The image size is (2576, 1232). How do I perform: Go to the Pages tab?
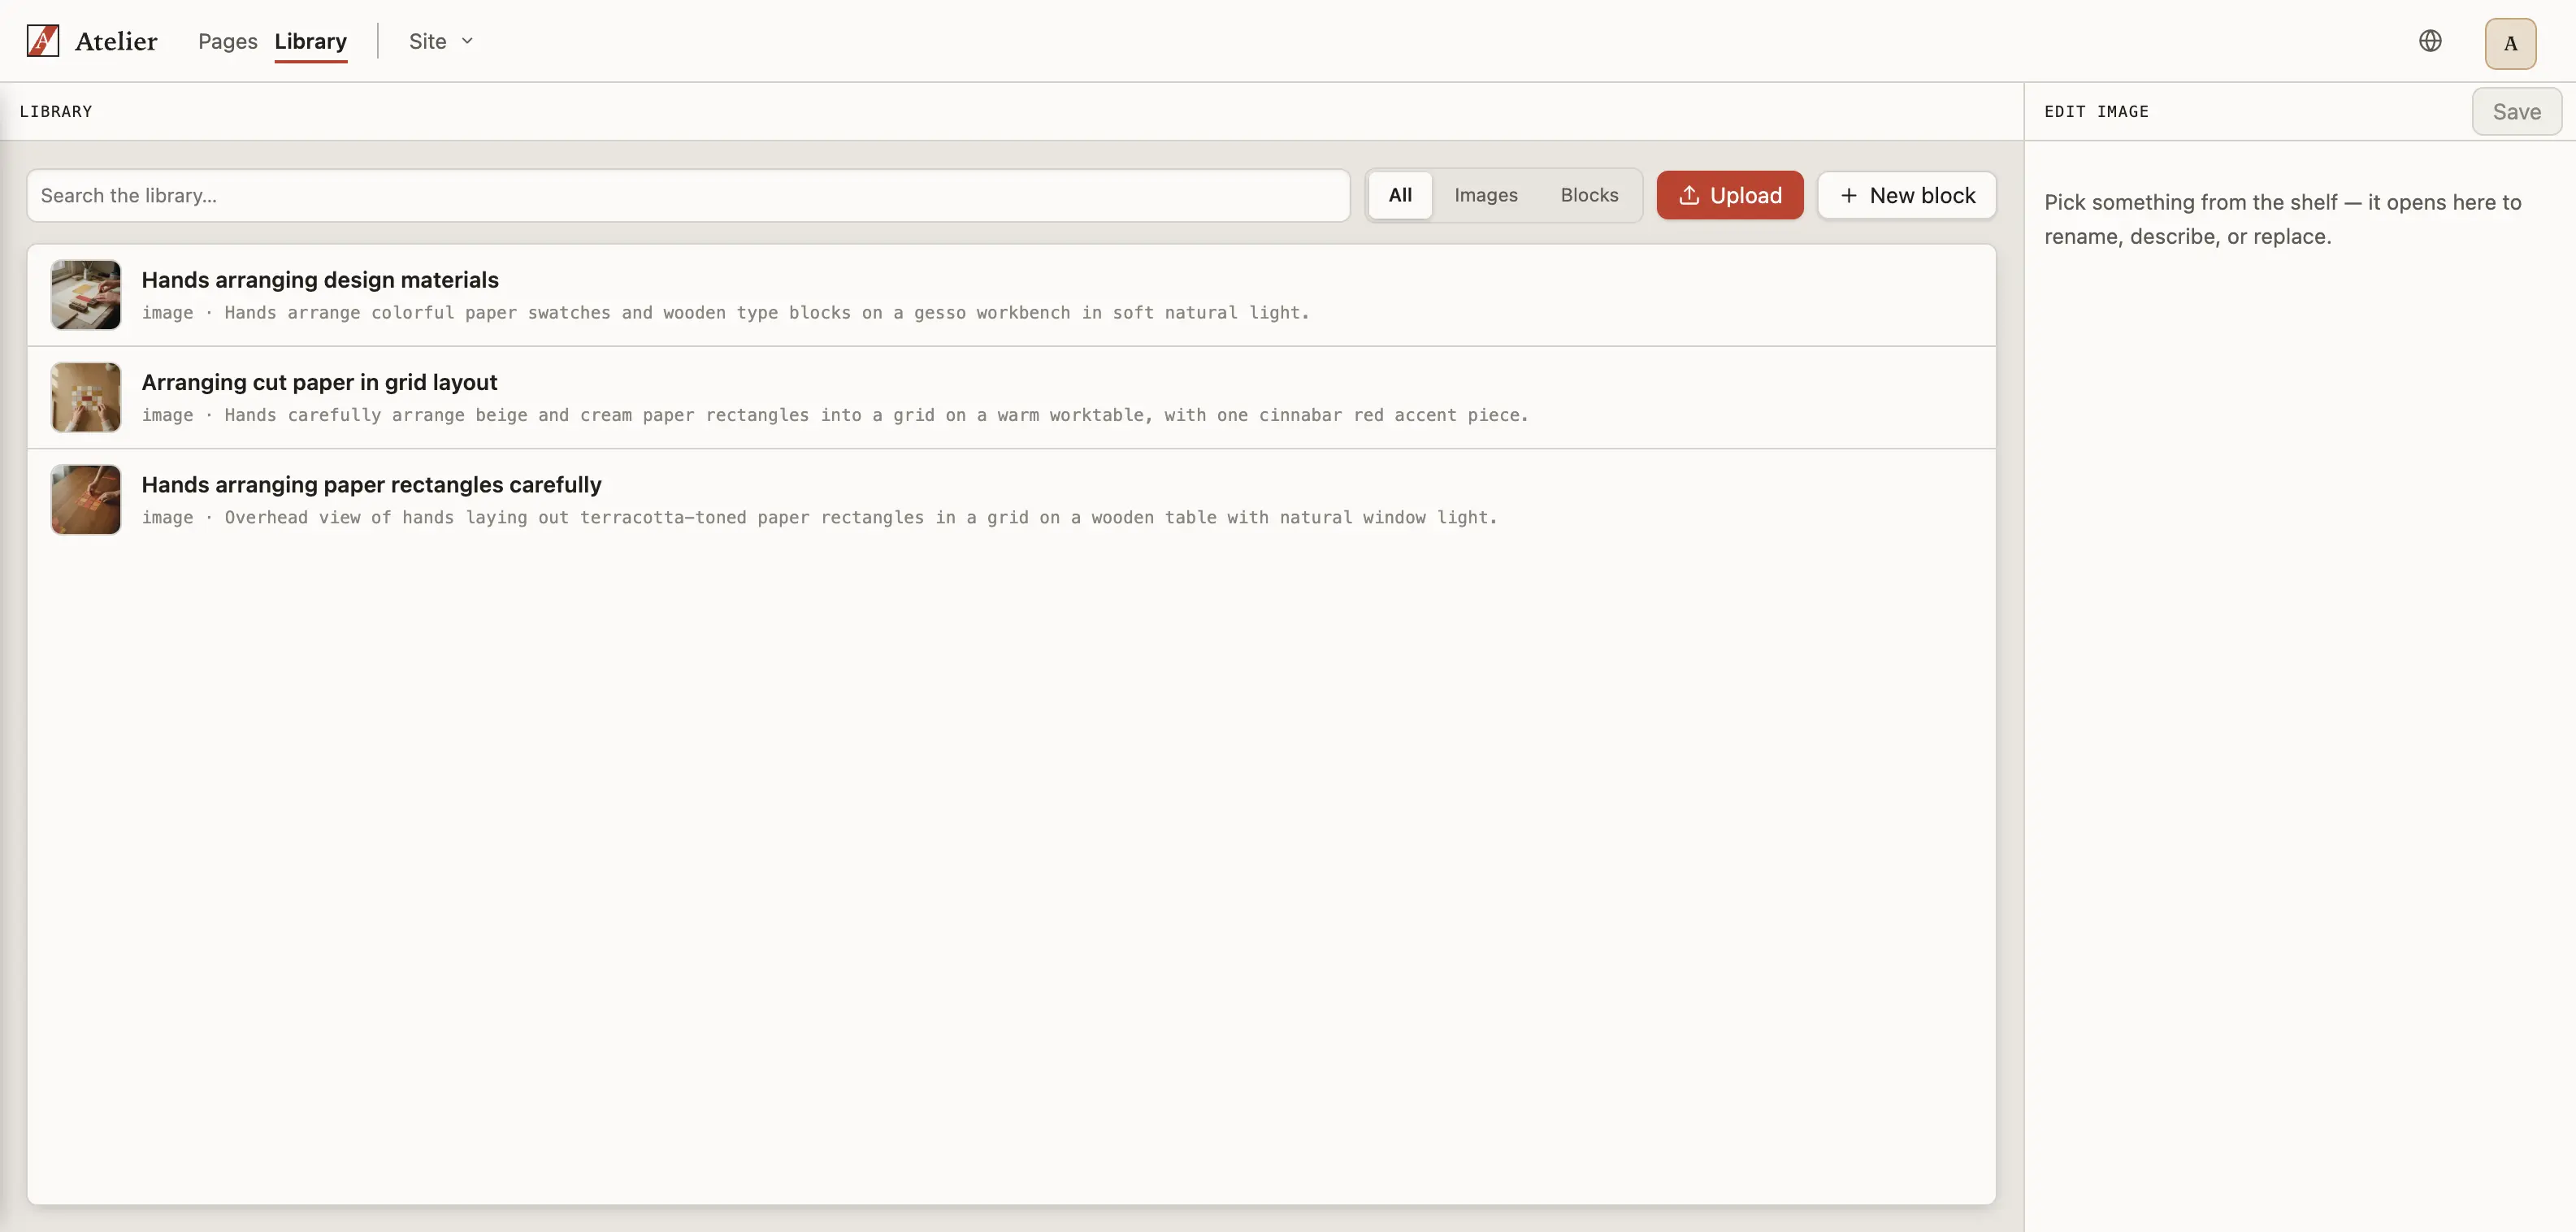click(x=228, y=41)
